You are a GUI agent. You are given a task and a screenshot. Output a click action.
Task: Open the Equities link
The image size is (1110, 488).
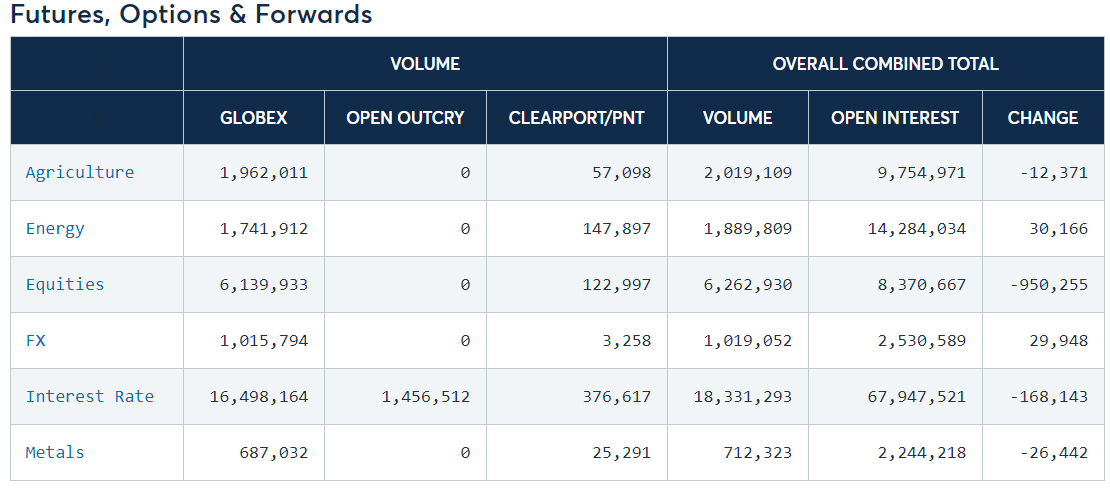coord(65,284)
